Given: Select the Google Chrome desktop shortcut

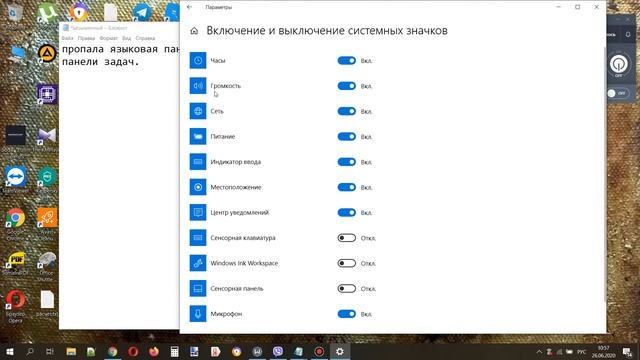Looking at the screenshot, I should point(16,224).
